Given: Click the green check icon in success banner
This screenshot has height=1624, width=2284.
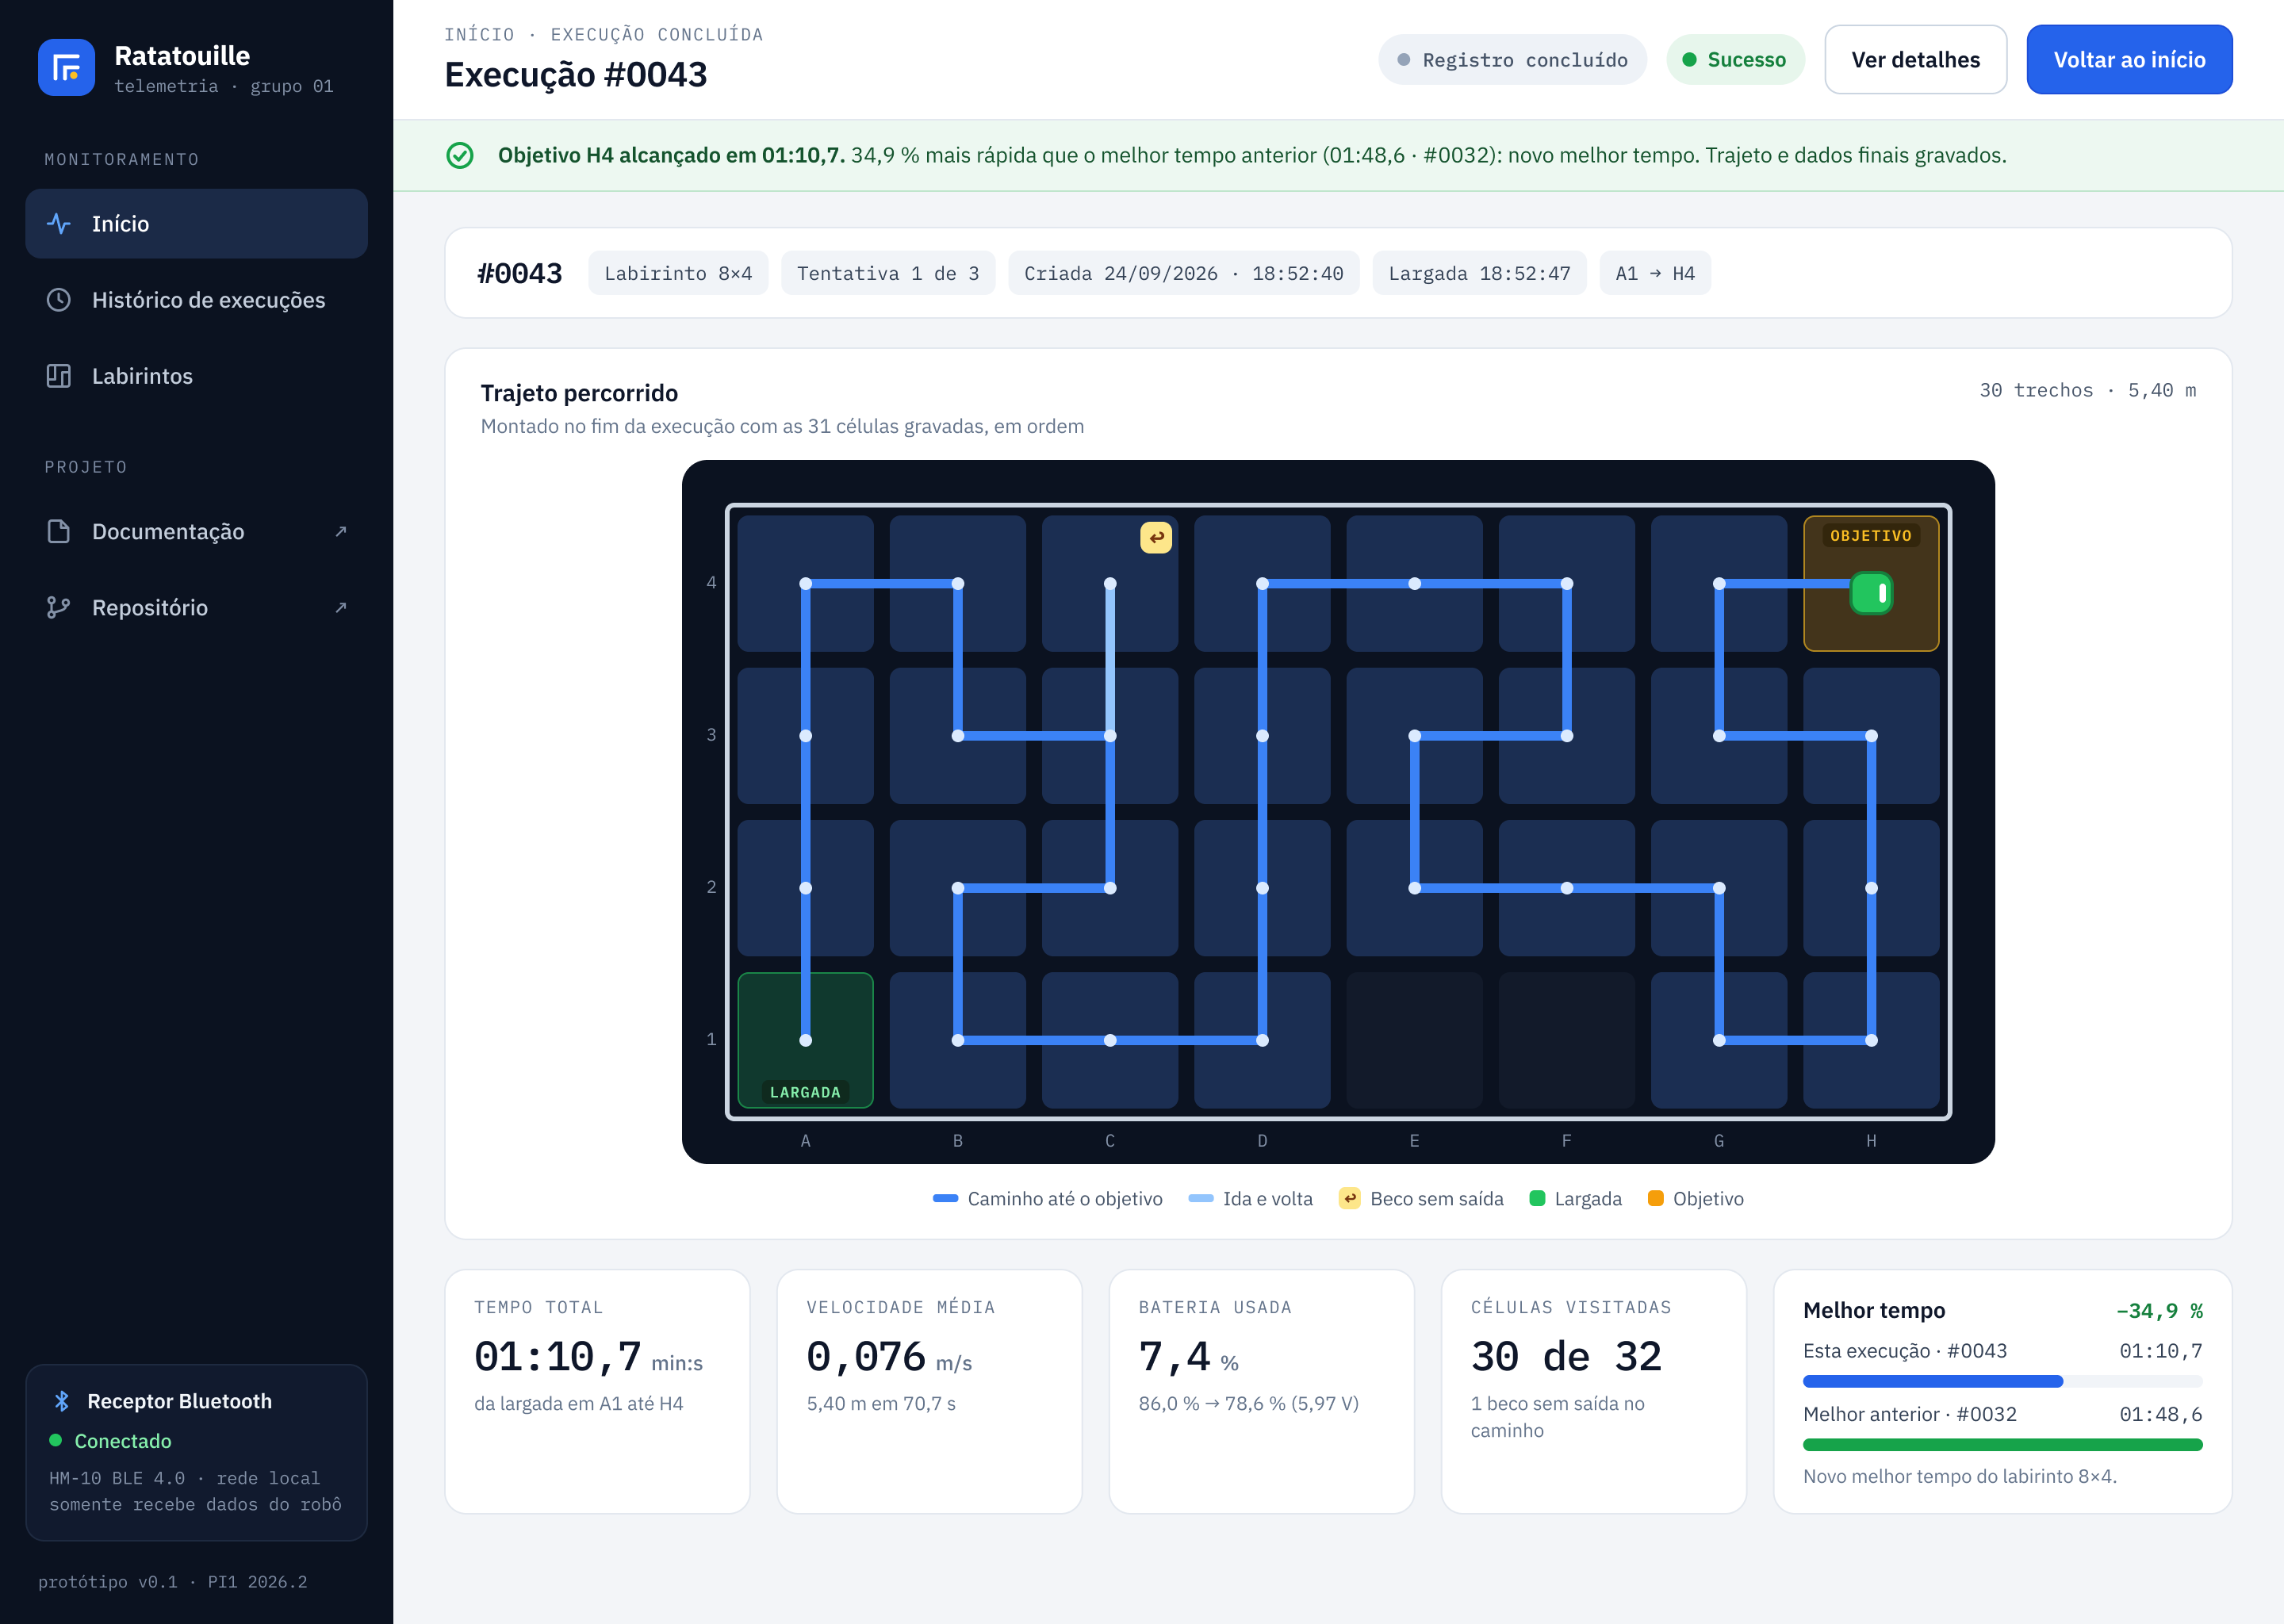Looking at the screenshot, I should point(460,155).
